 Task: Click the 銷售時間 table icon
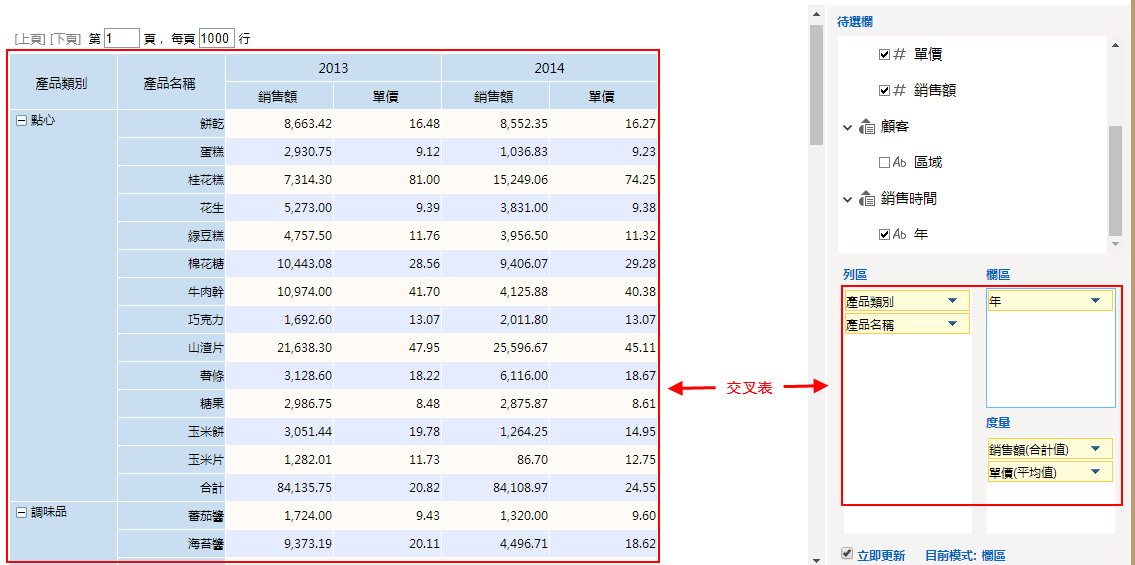click(x=867, y=199)
